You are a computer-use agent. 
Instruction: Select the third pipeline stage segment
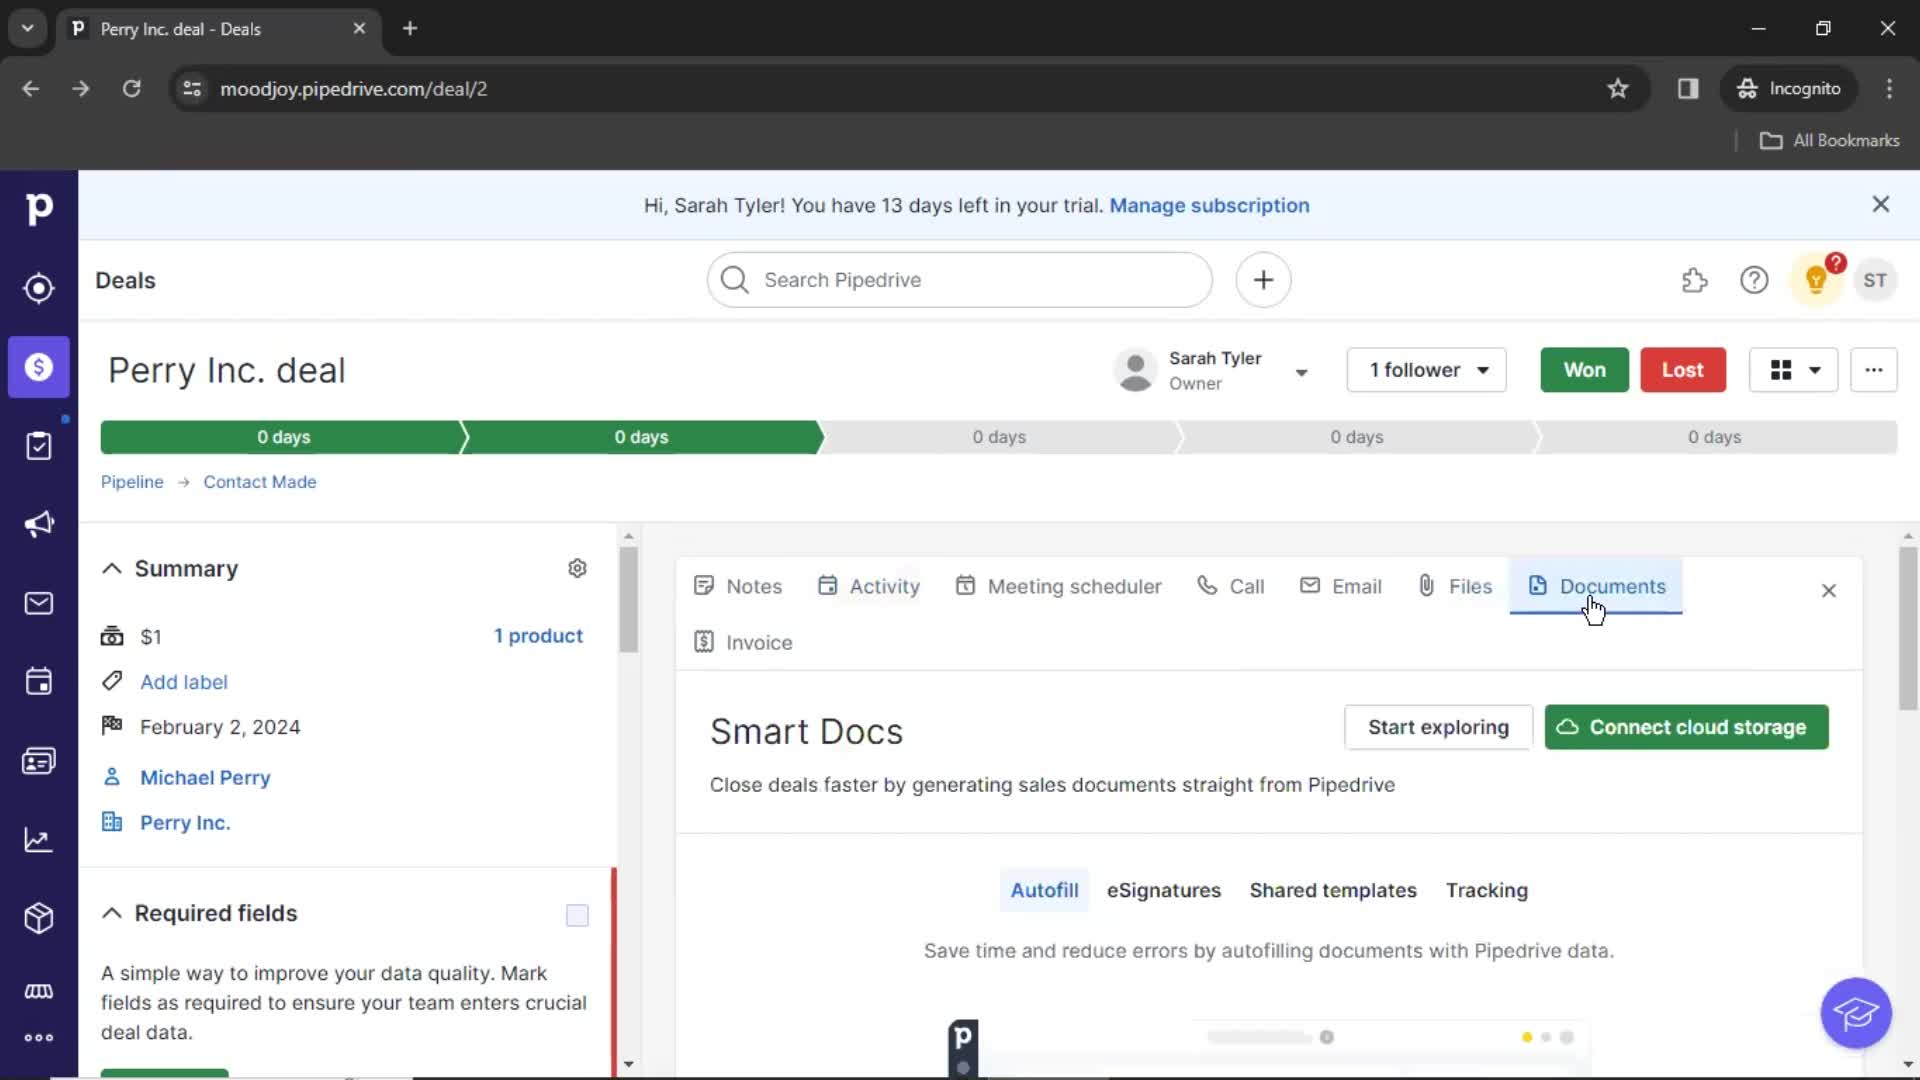(x=999, y=437)
